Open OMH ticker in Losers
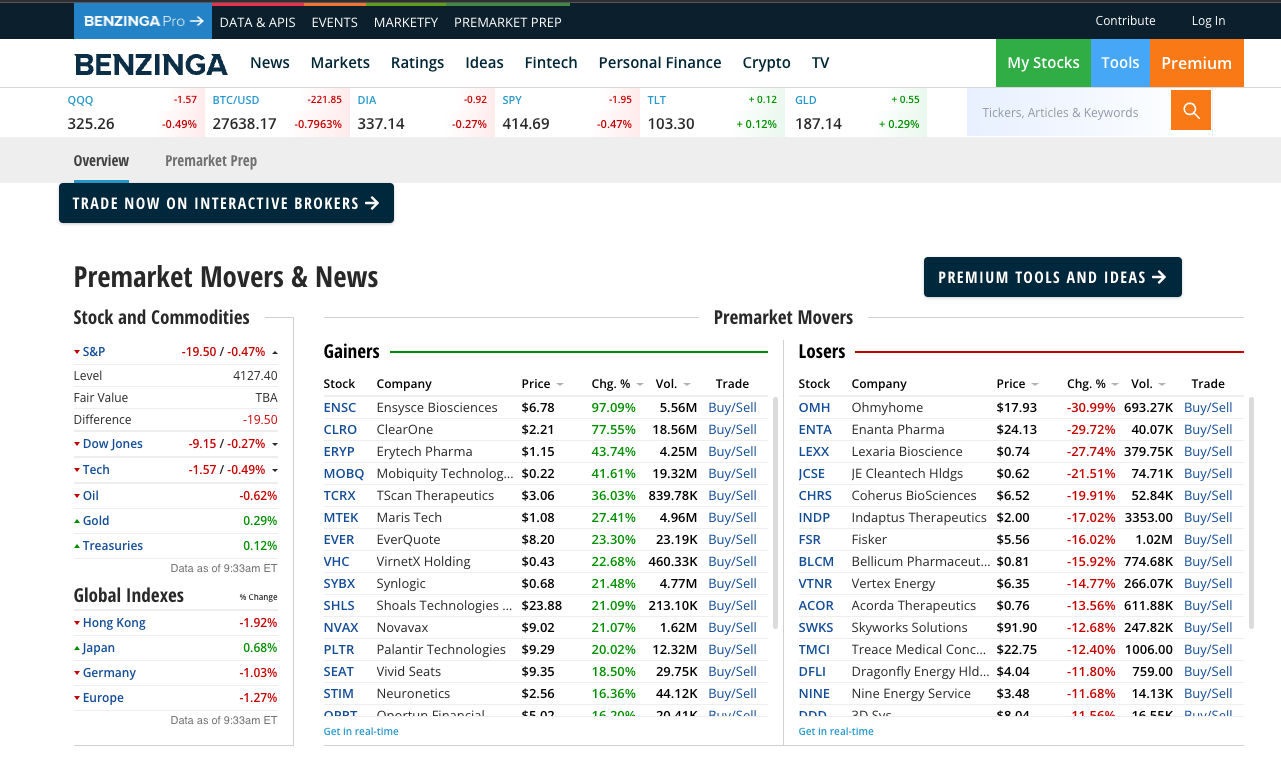This screenshot has height=758, width=1281. click(x=814, y=408)
